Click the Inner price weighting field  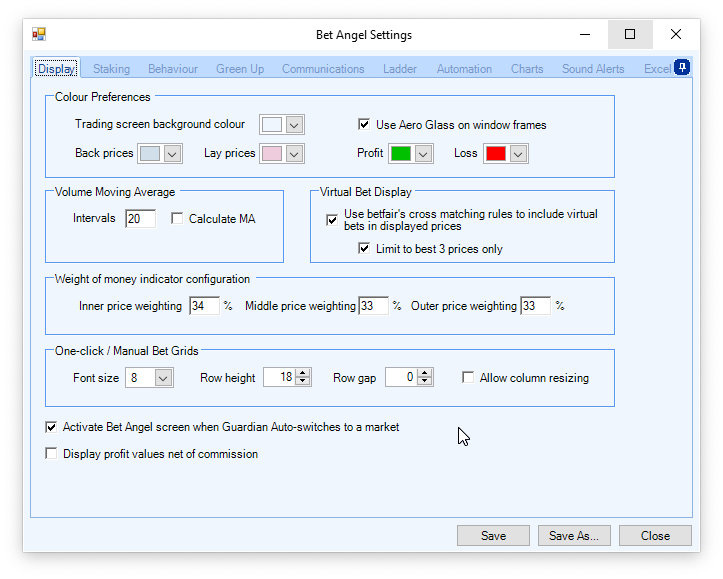click(x=204, y=306)
